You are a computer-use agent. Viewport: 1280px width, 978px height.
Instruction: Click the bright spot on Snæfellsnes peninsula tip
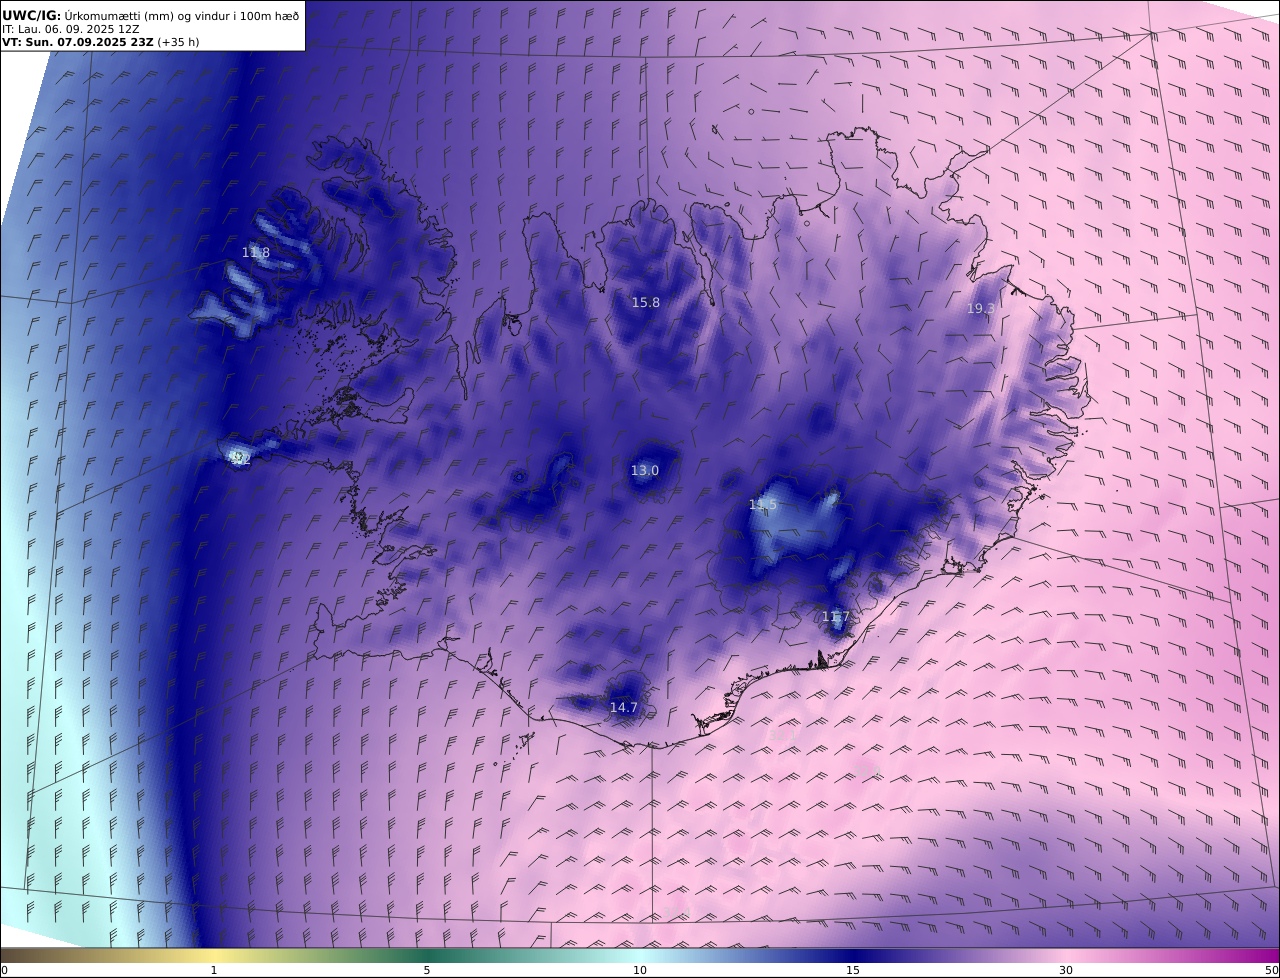point(238,456)
